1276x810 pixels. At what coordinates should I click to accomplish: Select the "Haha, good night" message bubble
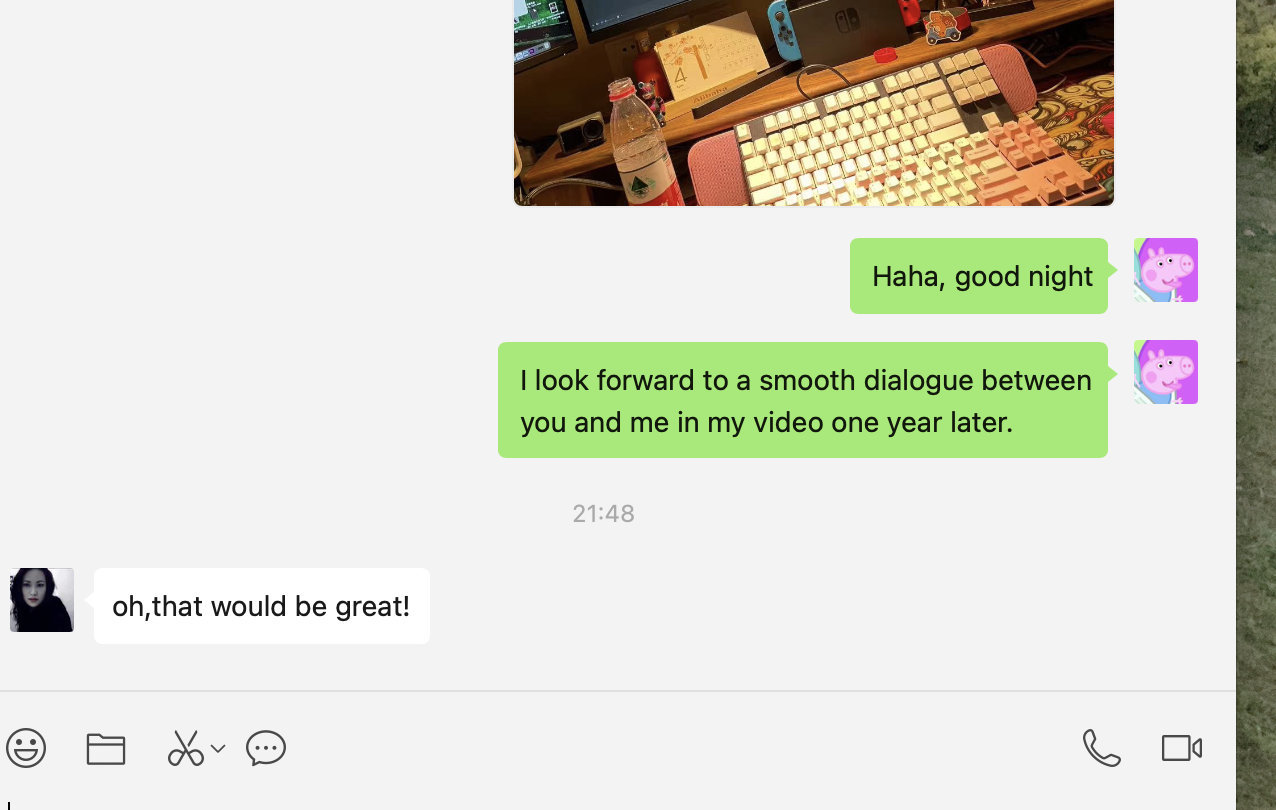tap(979, 276)
